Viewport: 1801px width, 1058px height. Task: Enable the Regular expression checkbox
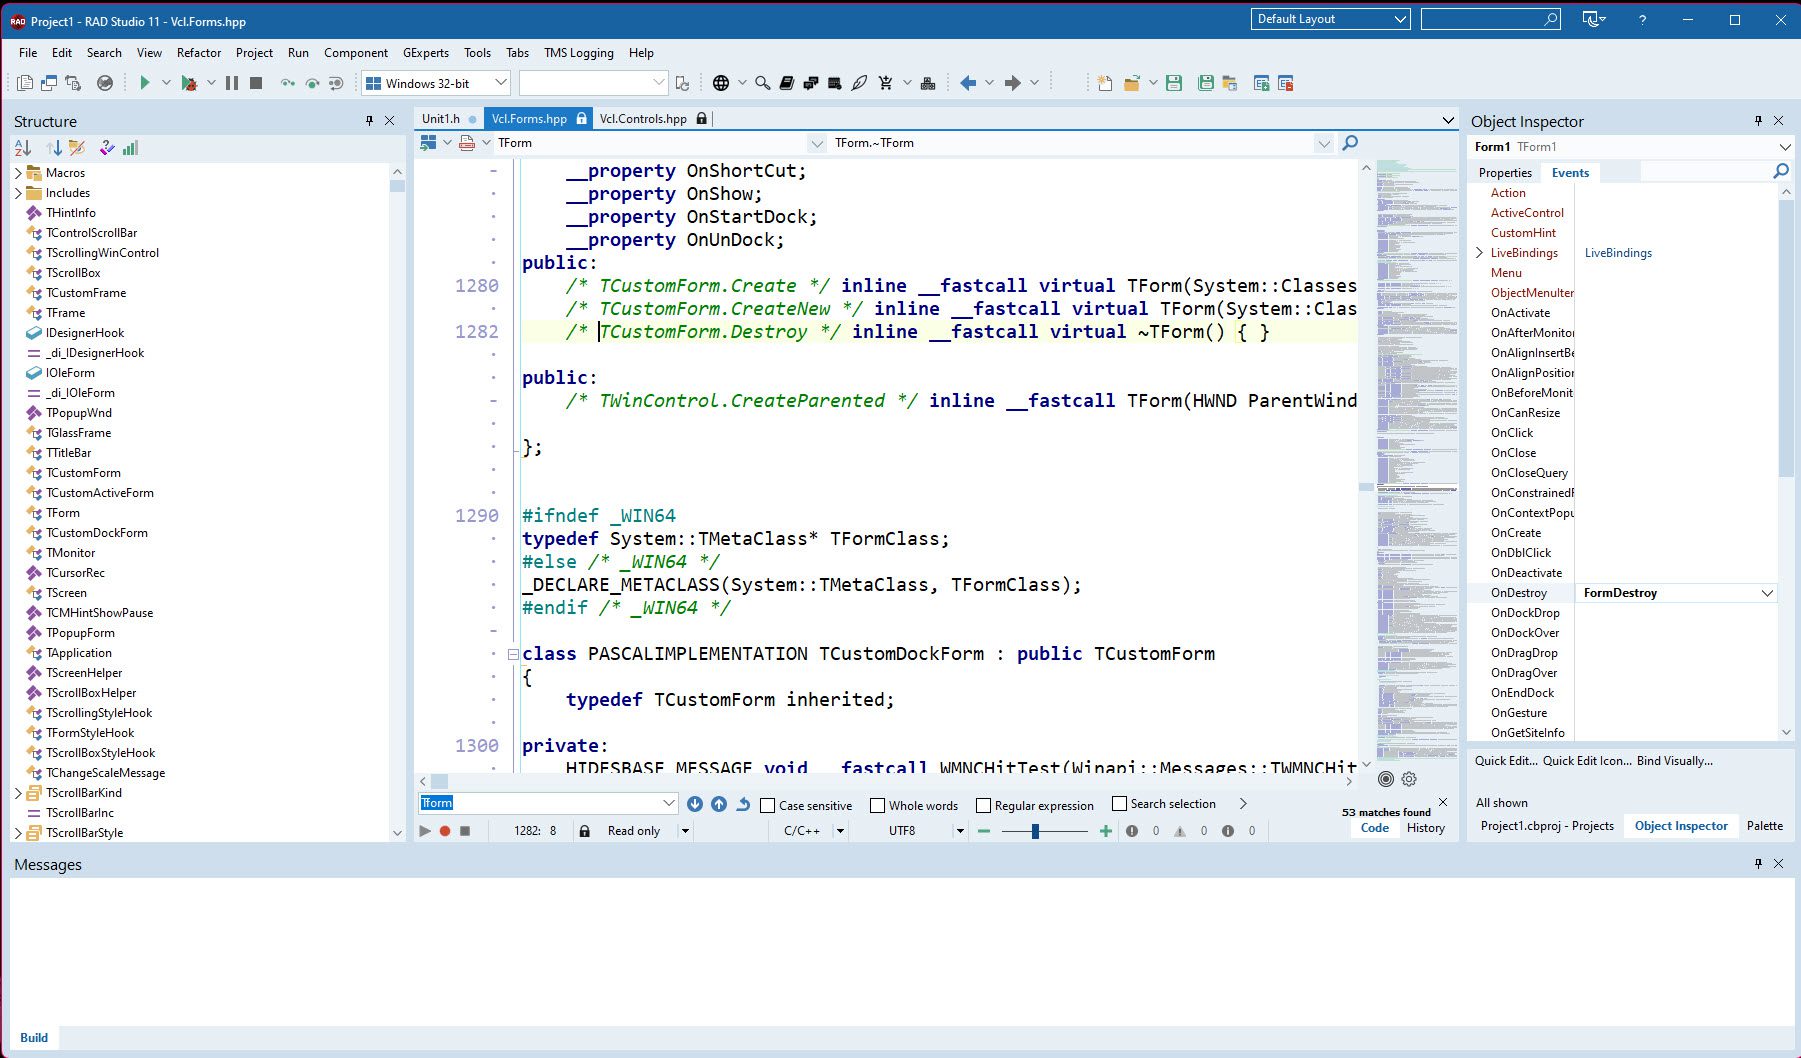coord(984,805)
